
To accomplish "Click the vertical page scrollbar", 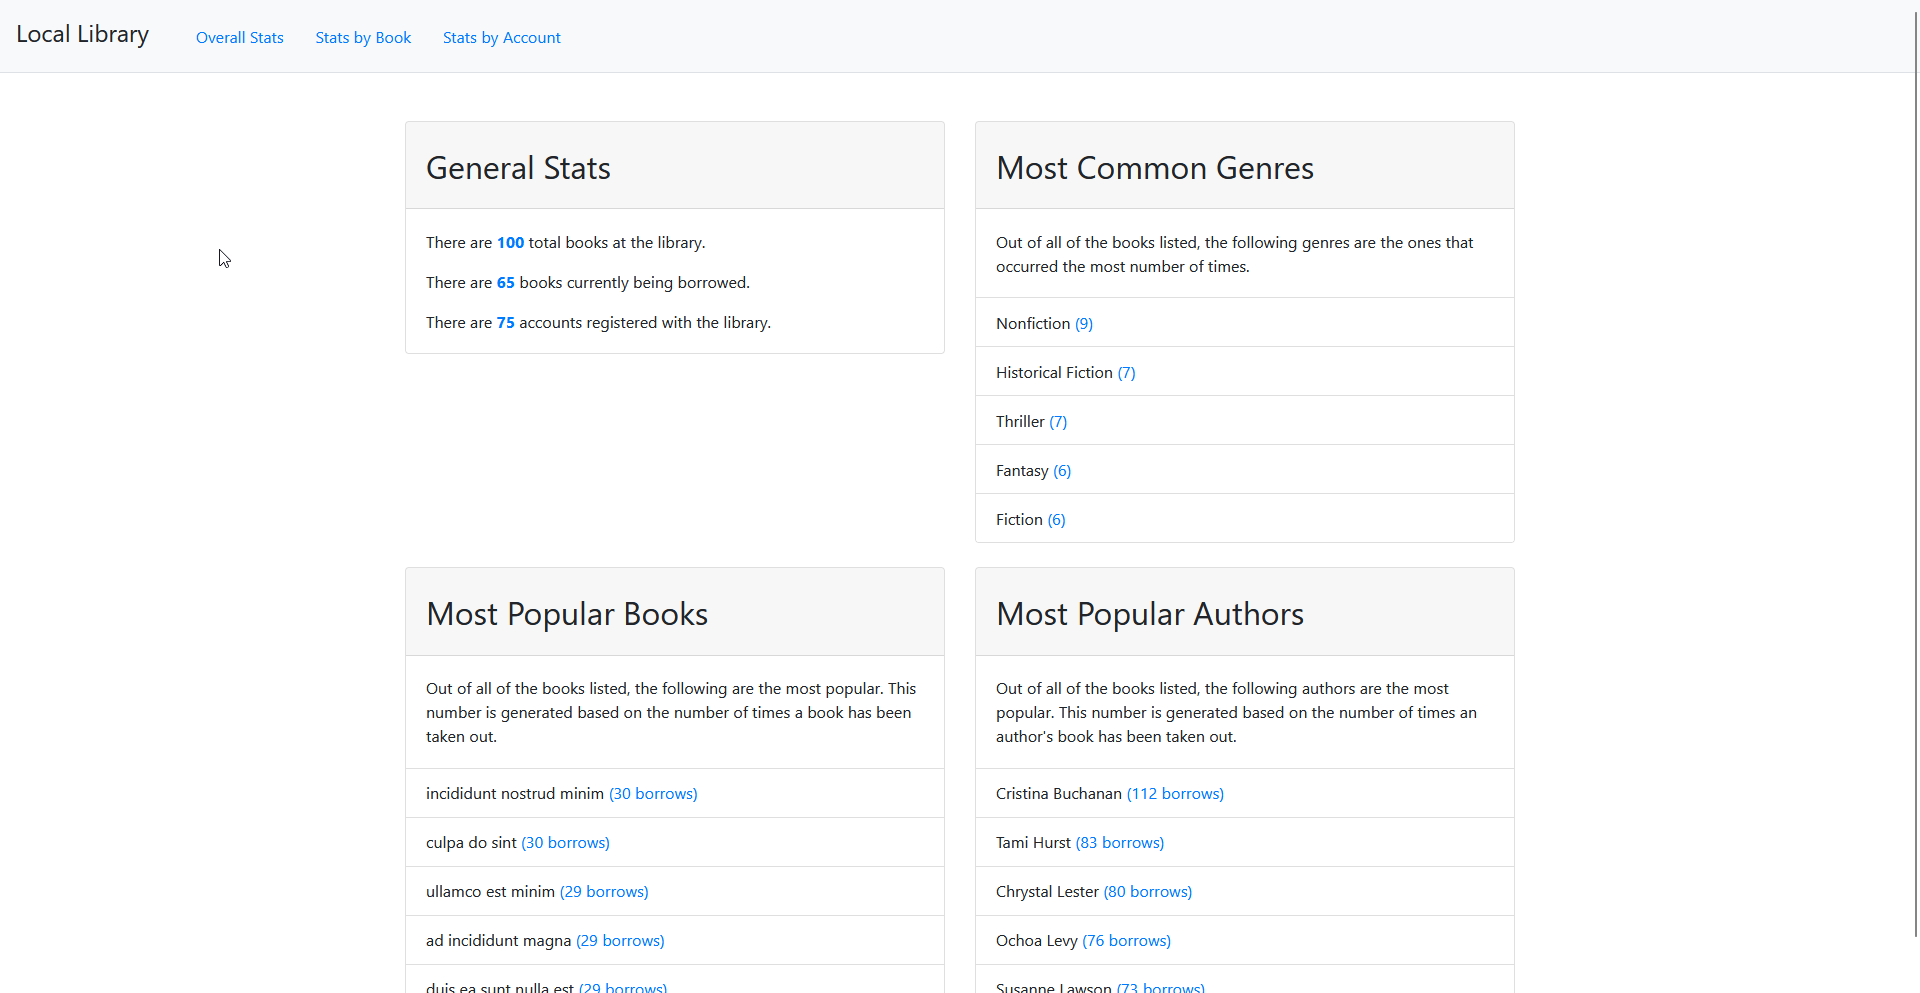I will [x=1915, y=470].
